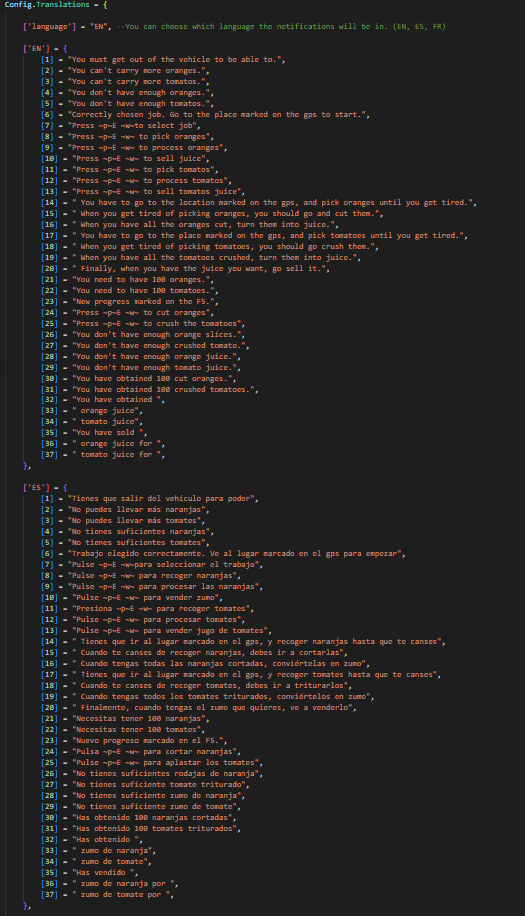Click the "EN" language value string

click(x=99, y=27)
